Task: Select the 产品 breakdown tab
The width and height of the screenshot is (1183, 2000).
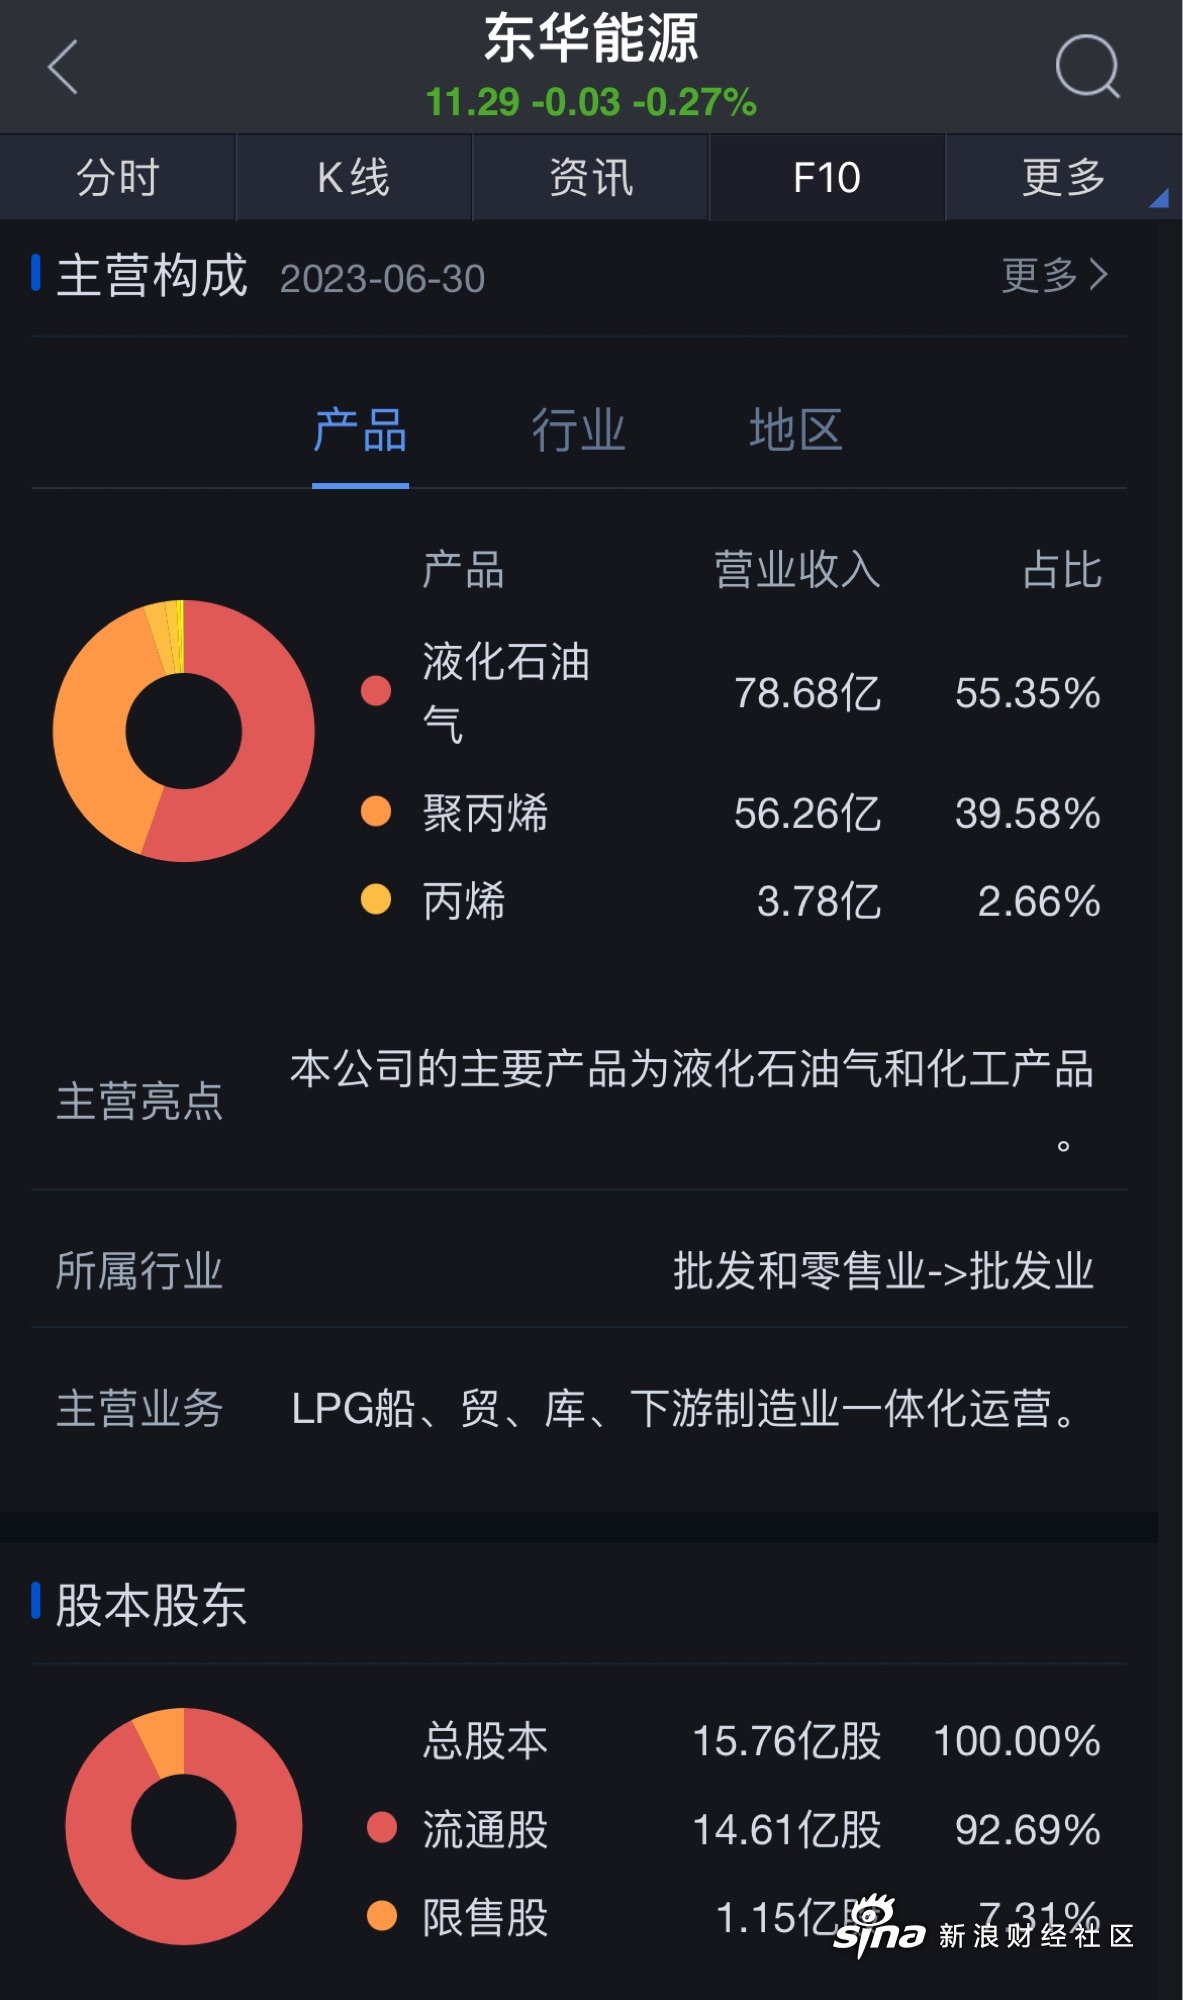Action: coord(360,431)
